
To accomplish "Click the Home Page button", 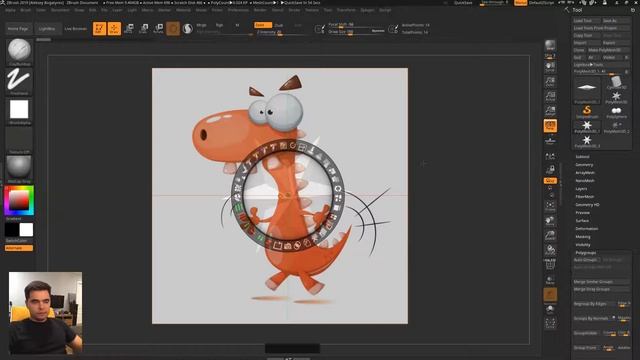I will tap(18, 29).
